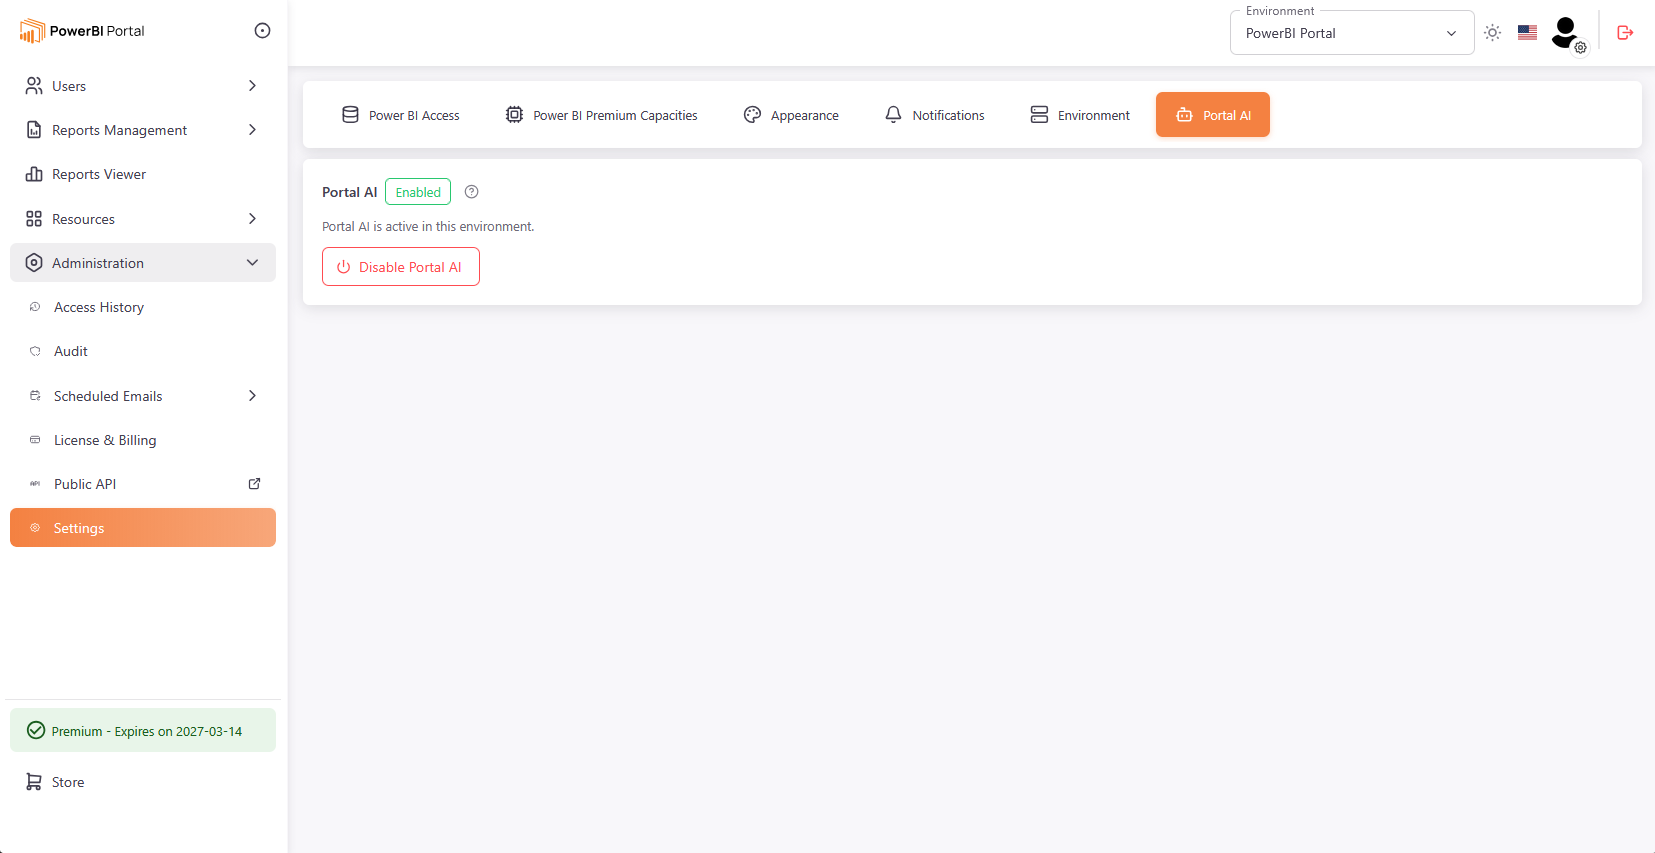Expand the Resources chevron
Screen dimensions: 1655x853
pyautogui.click(x=252, y=219)
